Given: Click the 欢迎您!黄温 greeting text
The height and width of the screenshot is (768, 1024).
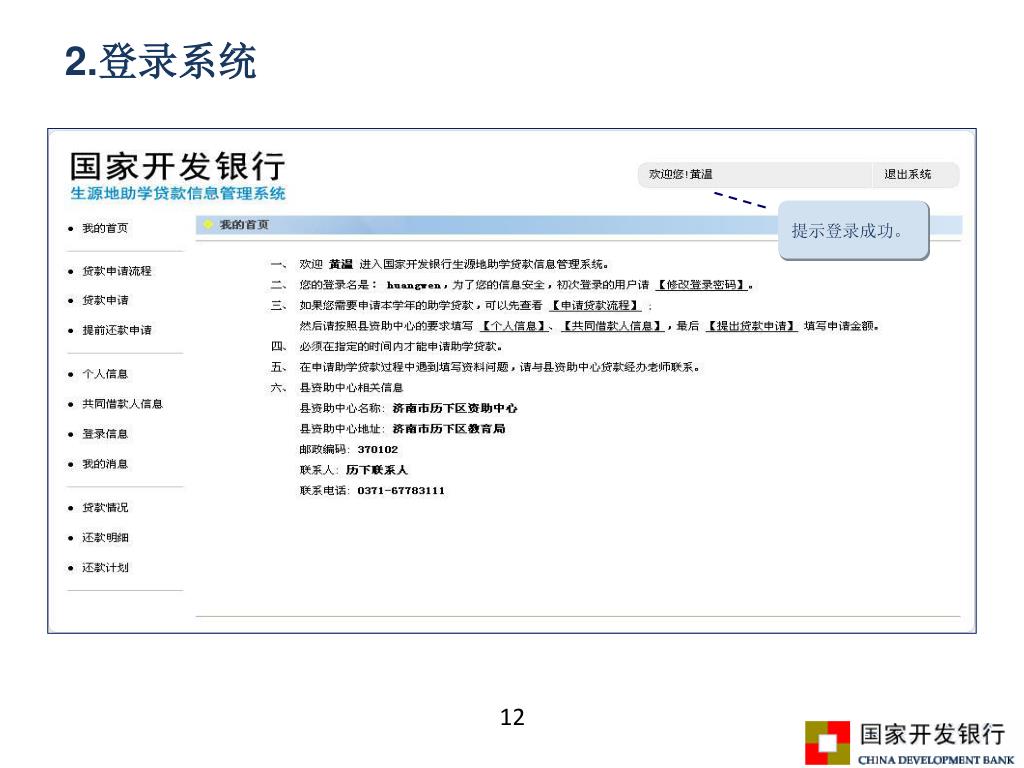Looking at the screenshot, I should 680,174.
